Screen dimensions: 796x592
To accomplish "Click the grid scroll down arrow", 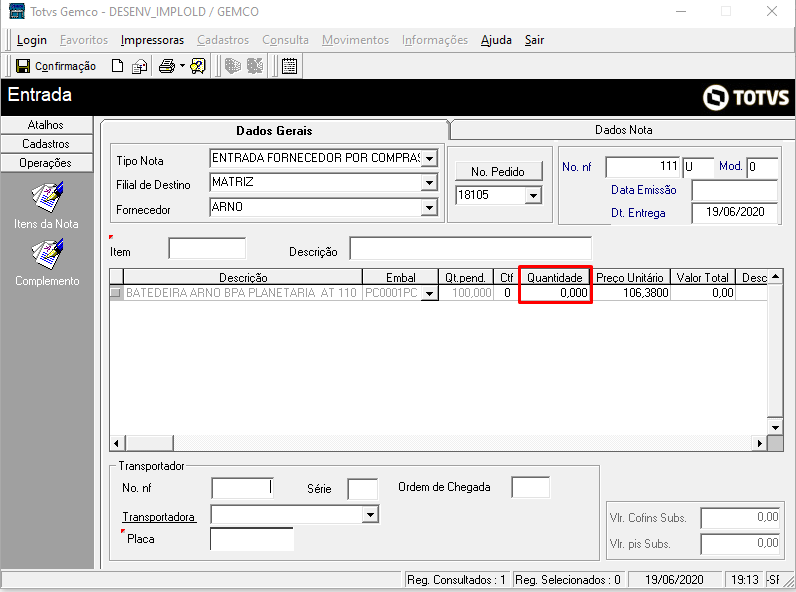I will pos(775,427).
